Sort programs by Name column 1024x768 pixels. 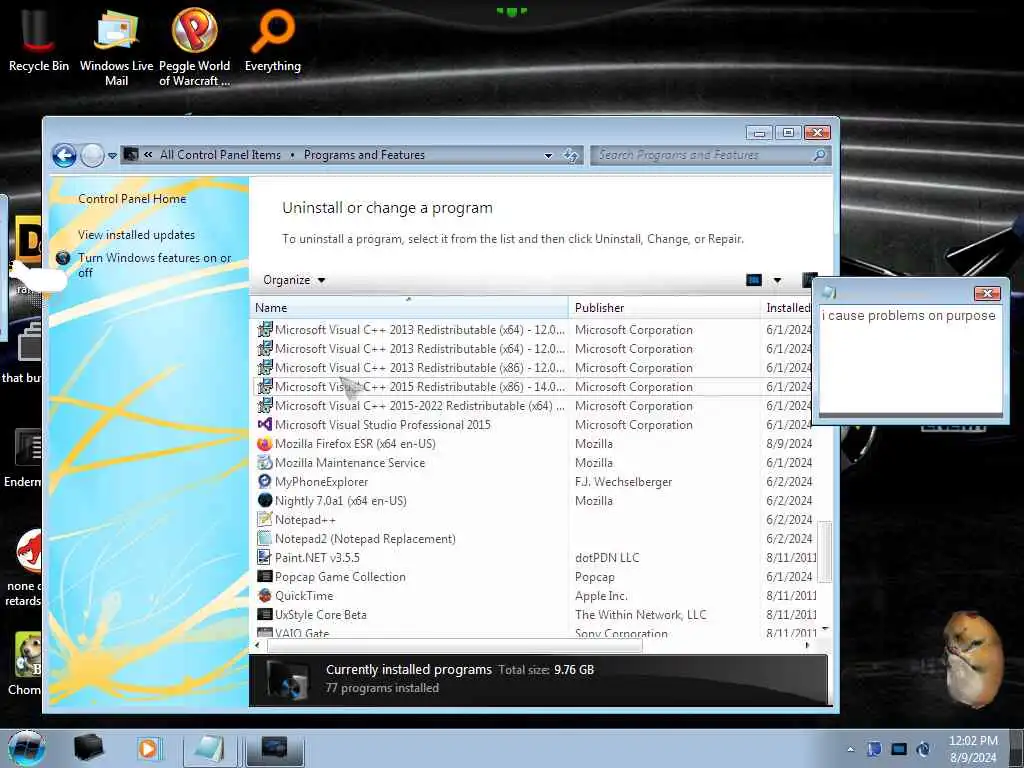[x=409, y=308]
